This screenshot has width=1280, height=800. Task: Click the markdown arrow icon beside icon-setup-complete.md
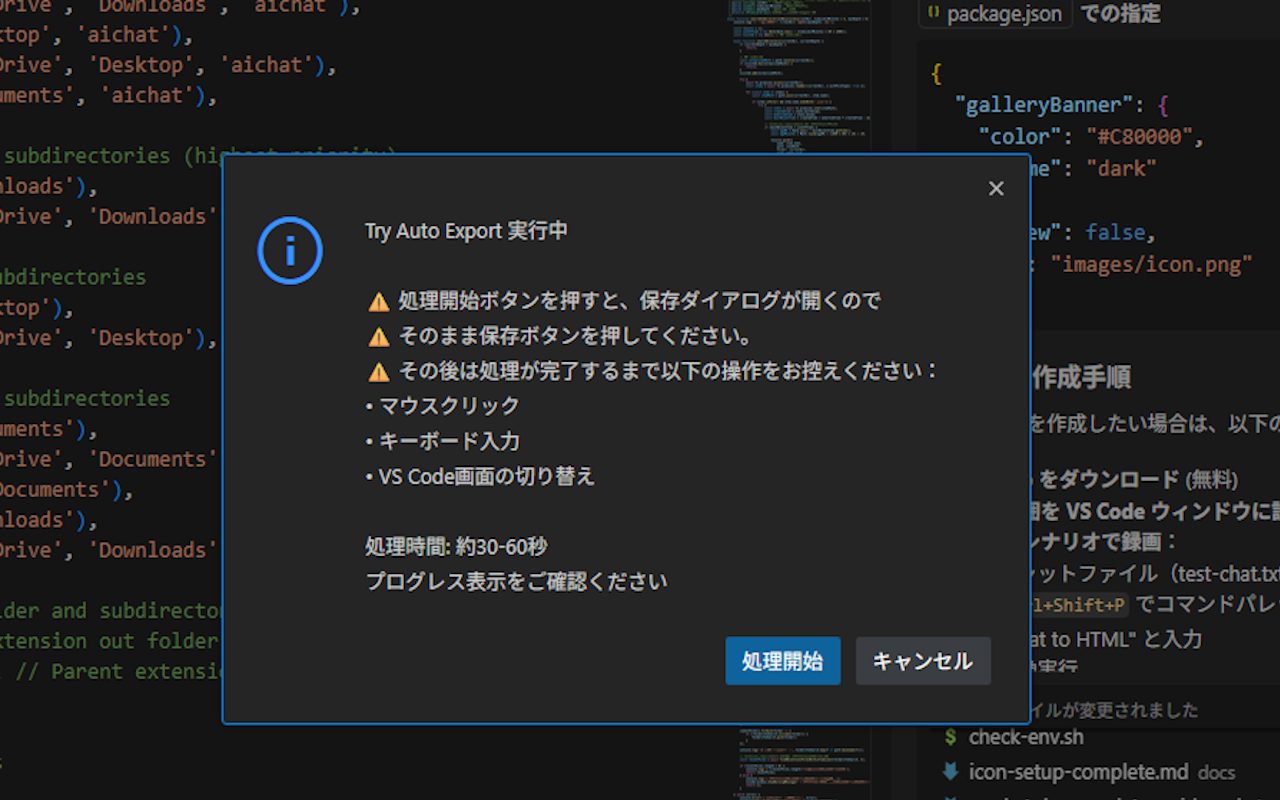[x=950, y=772]
